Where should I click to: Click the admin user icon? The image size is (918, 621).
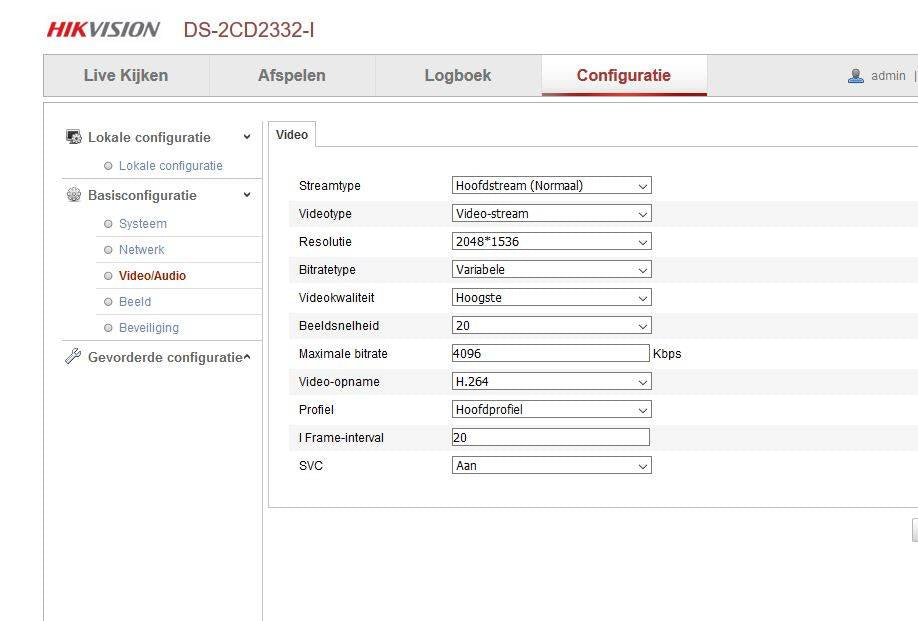coord(856,76)
